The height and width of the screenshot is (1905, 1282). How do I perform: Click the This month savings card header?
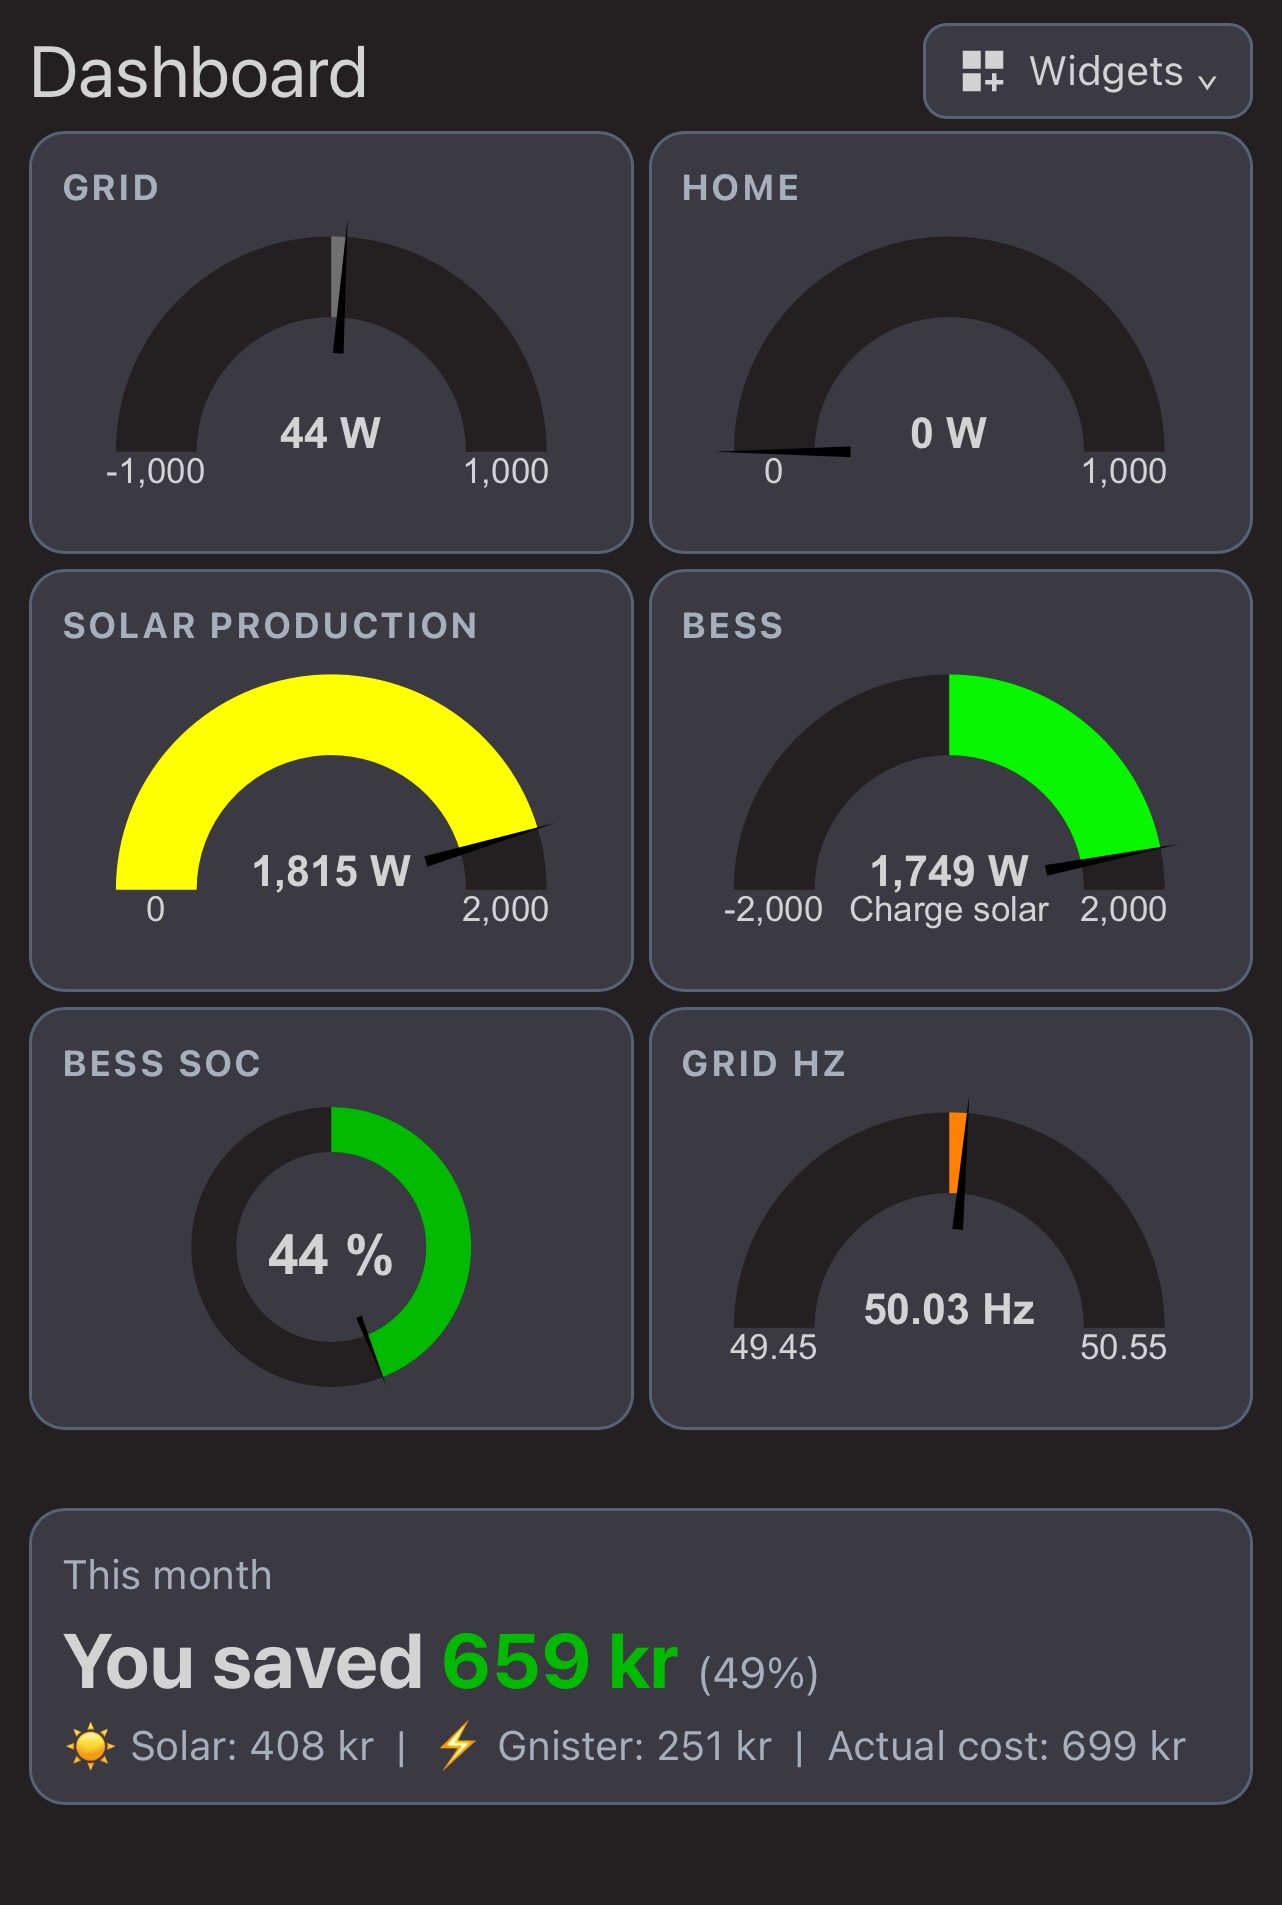pyautogui.click(x=167, y=1575)
